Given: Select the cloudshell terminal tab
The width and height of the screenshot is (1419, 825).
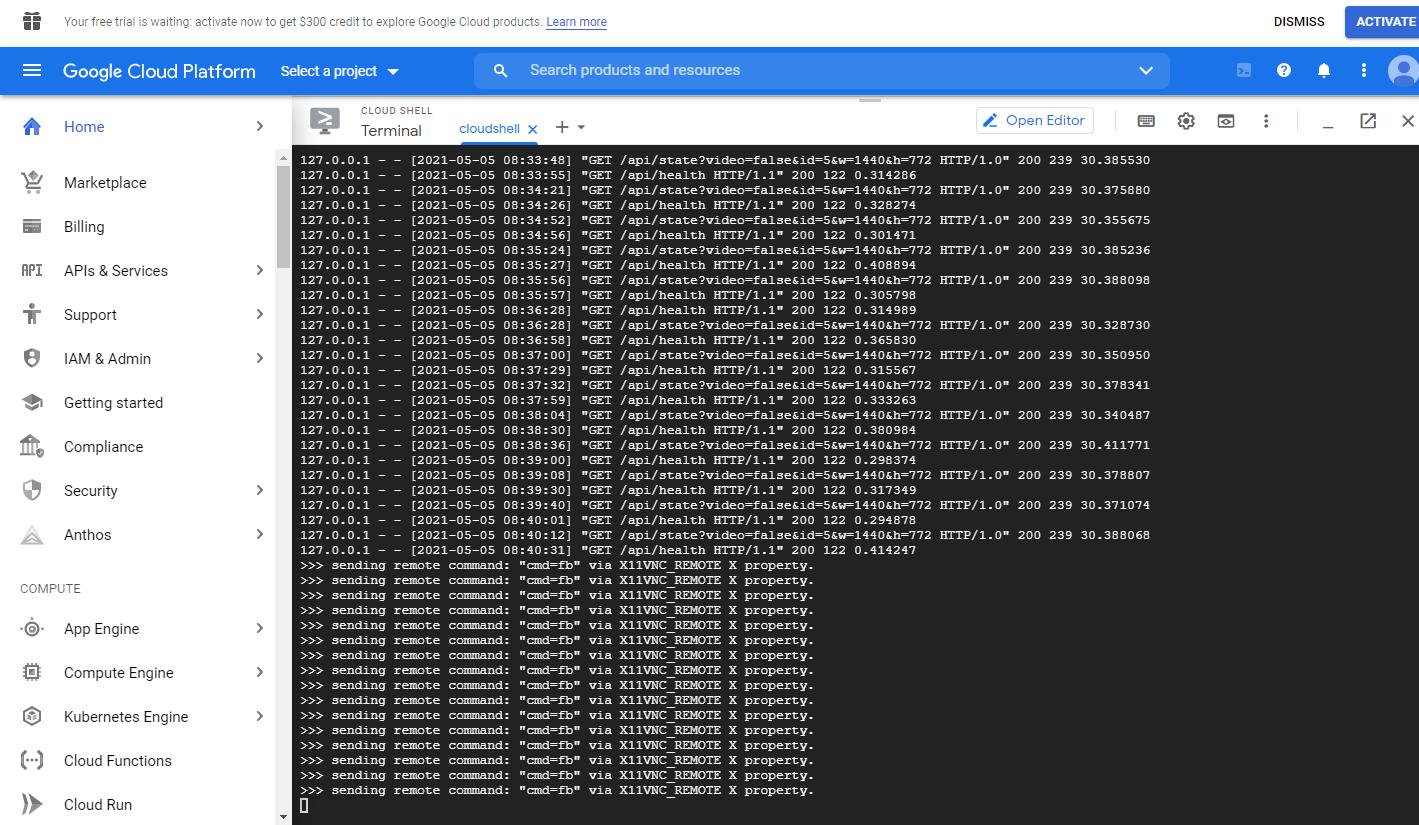Looking at the screenshot, I should tap(489, 129).
